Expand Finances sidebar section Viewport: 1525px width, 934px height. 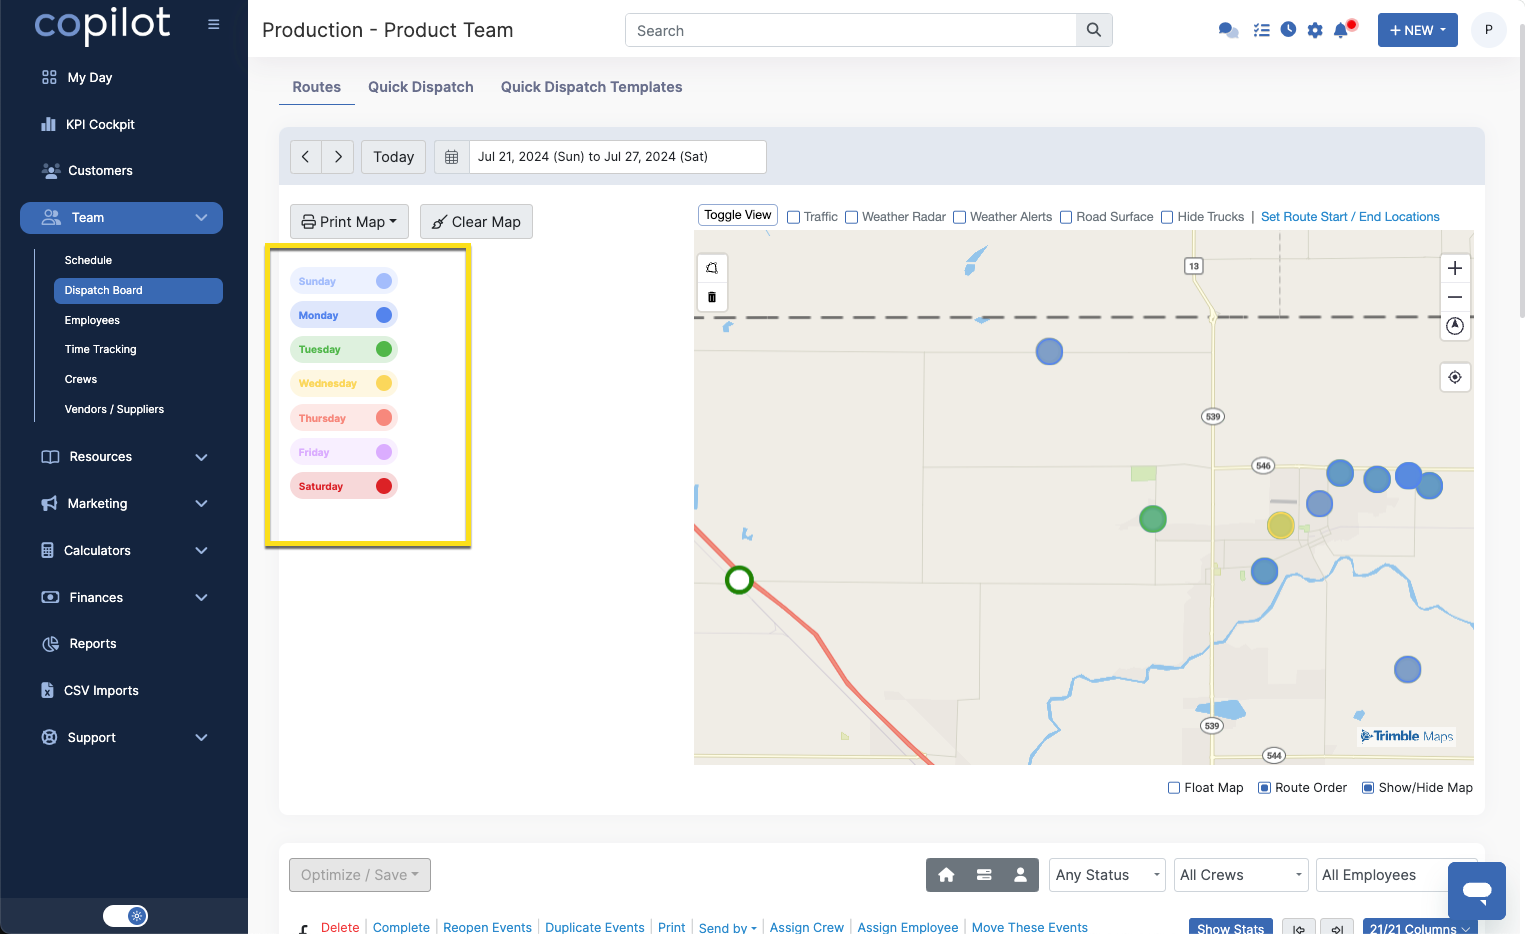pos(125,598)
